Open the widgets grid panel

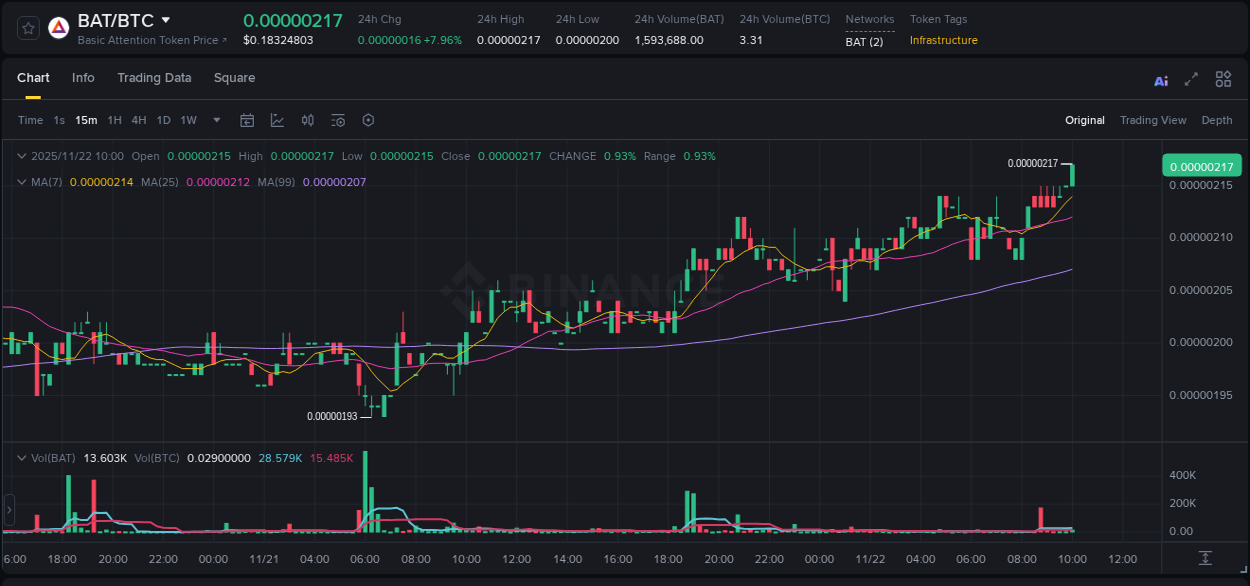(1223, 79)
